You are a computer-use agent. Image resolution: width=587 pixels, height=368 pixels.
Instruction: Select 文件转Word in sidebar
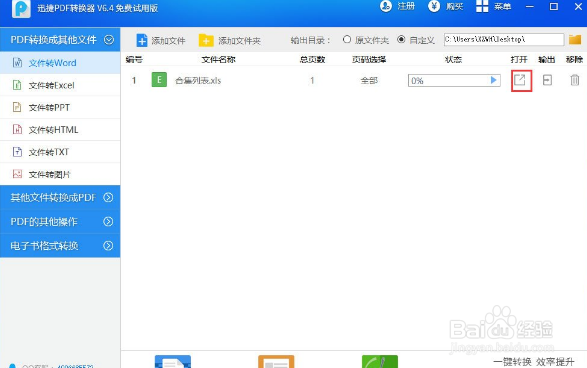coord(60,63)
